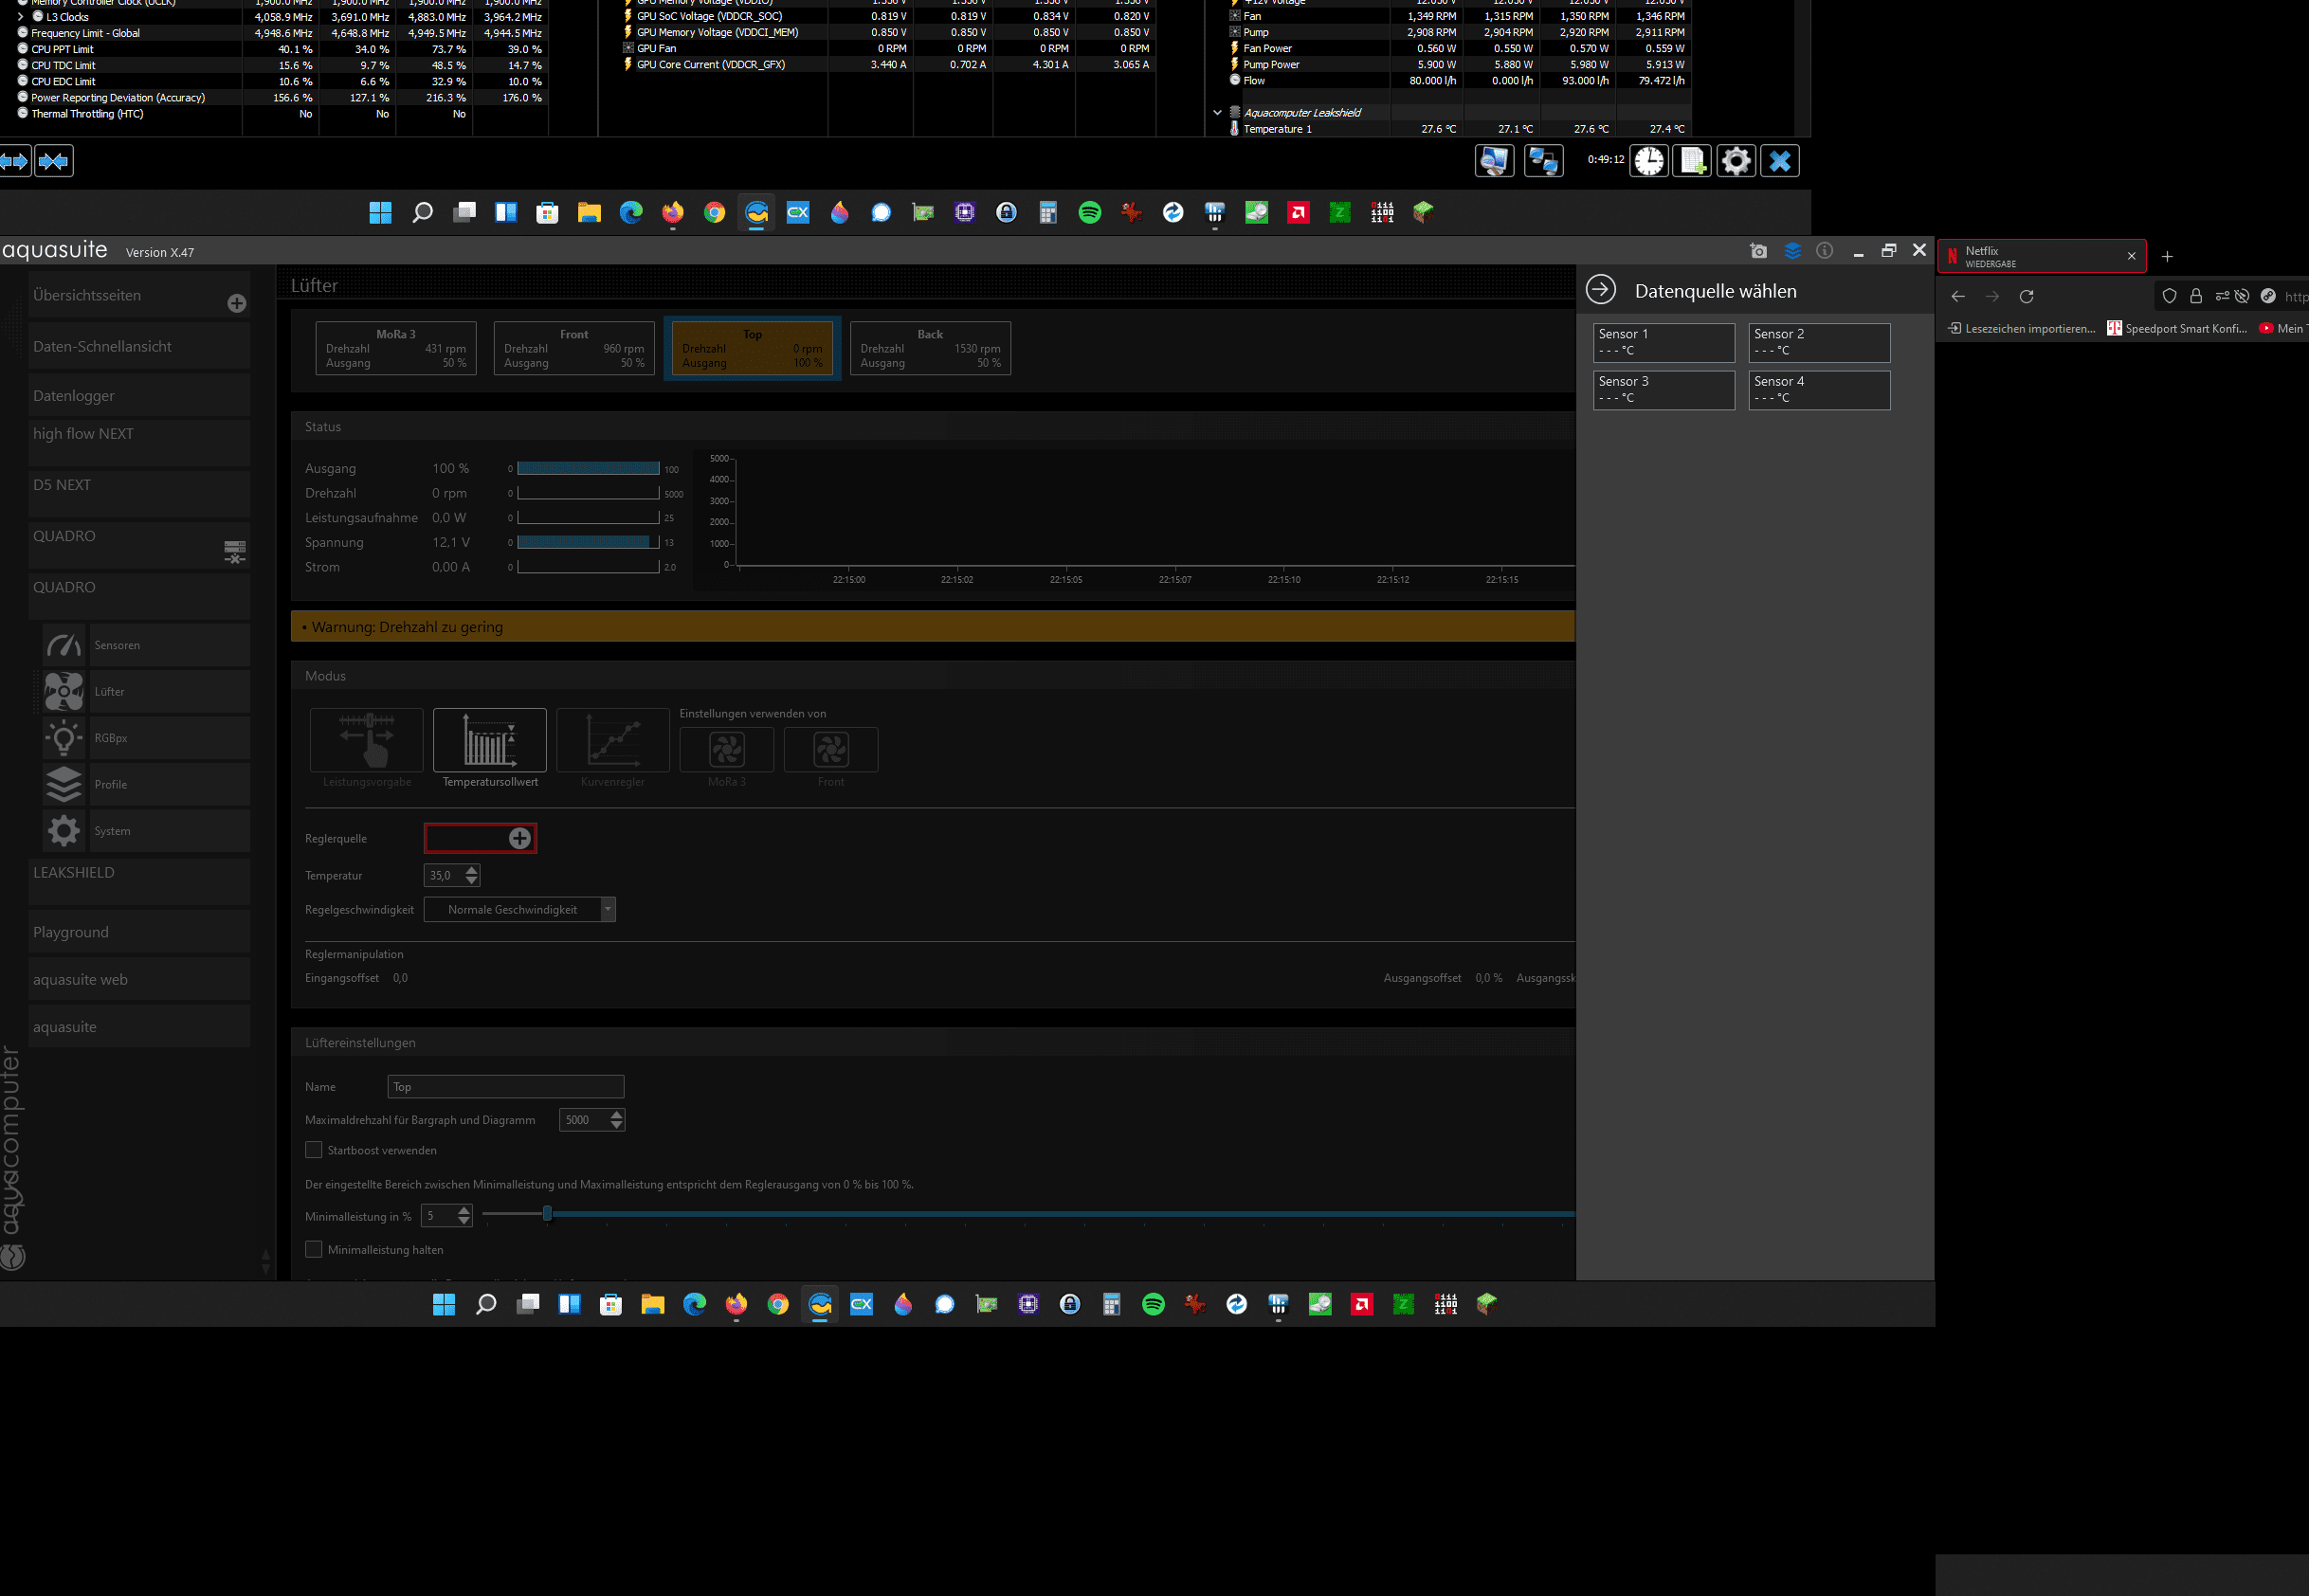
Task: Click the plus icon next to Übersichtsseiten
Action: pyautogui.click(x=237, y=303)
